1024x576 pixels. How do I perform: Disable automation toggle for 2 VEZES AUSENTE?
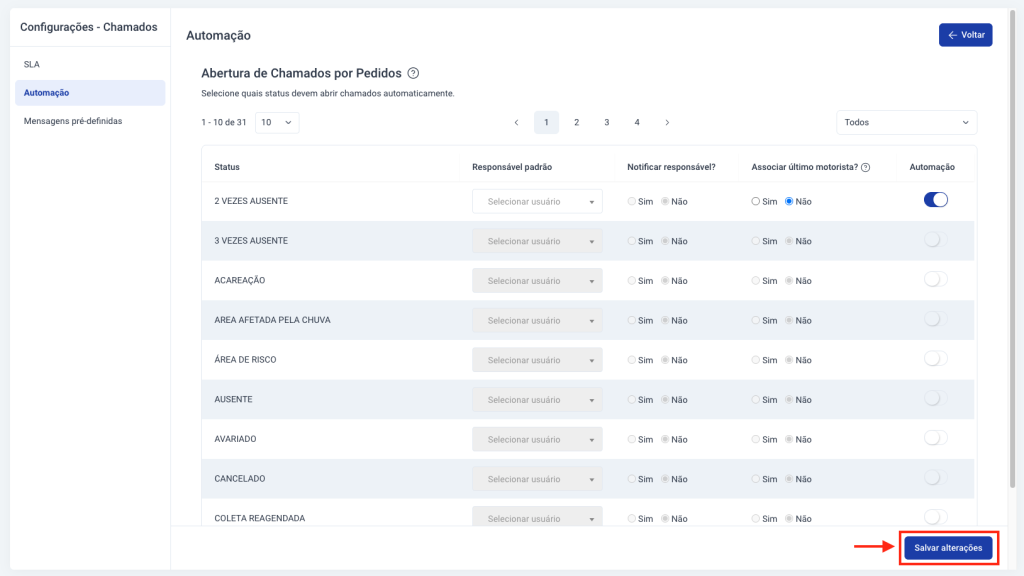click(x=935, y=200)
